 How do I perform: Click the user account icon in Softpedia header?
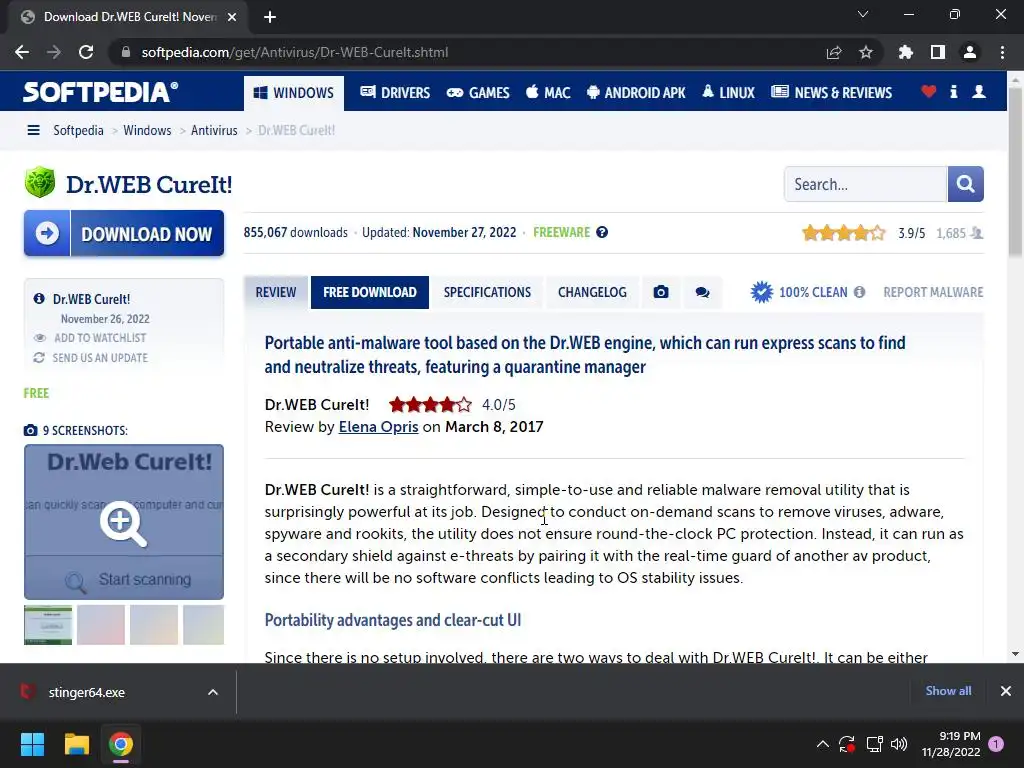click(x=979, y=92)
